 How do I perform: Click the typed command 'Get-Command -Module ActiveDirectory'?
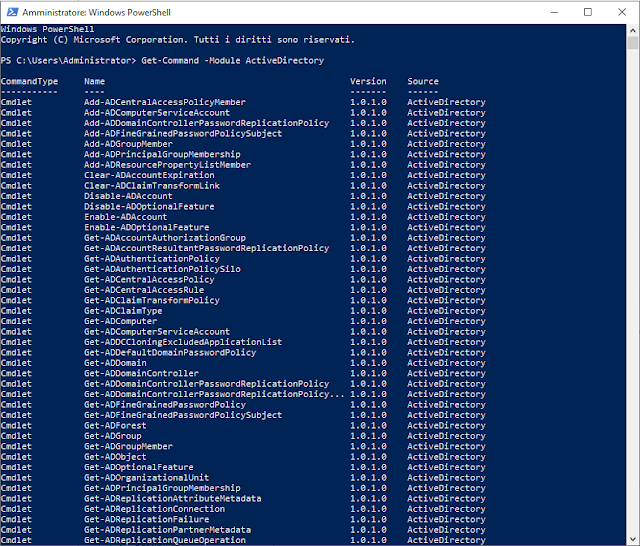point(233,61)
